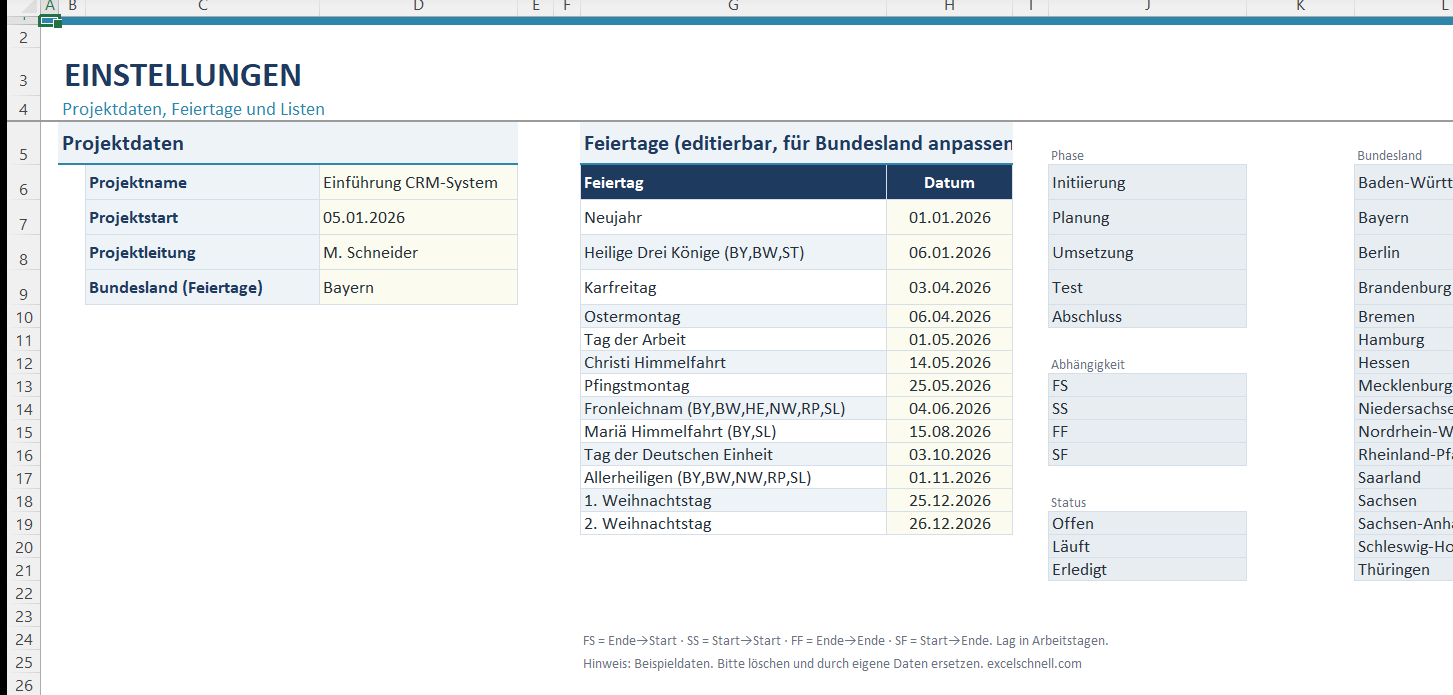
Task: Click the Karfreitag holiday cell
Action: pos(733,287)
